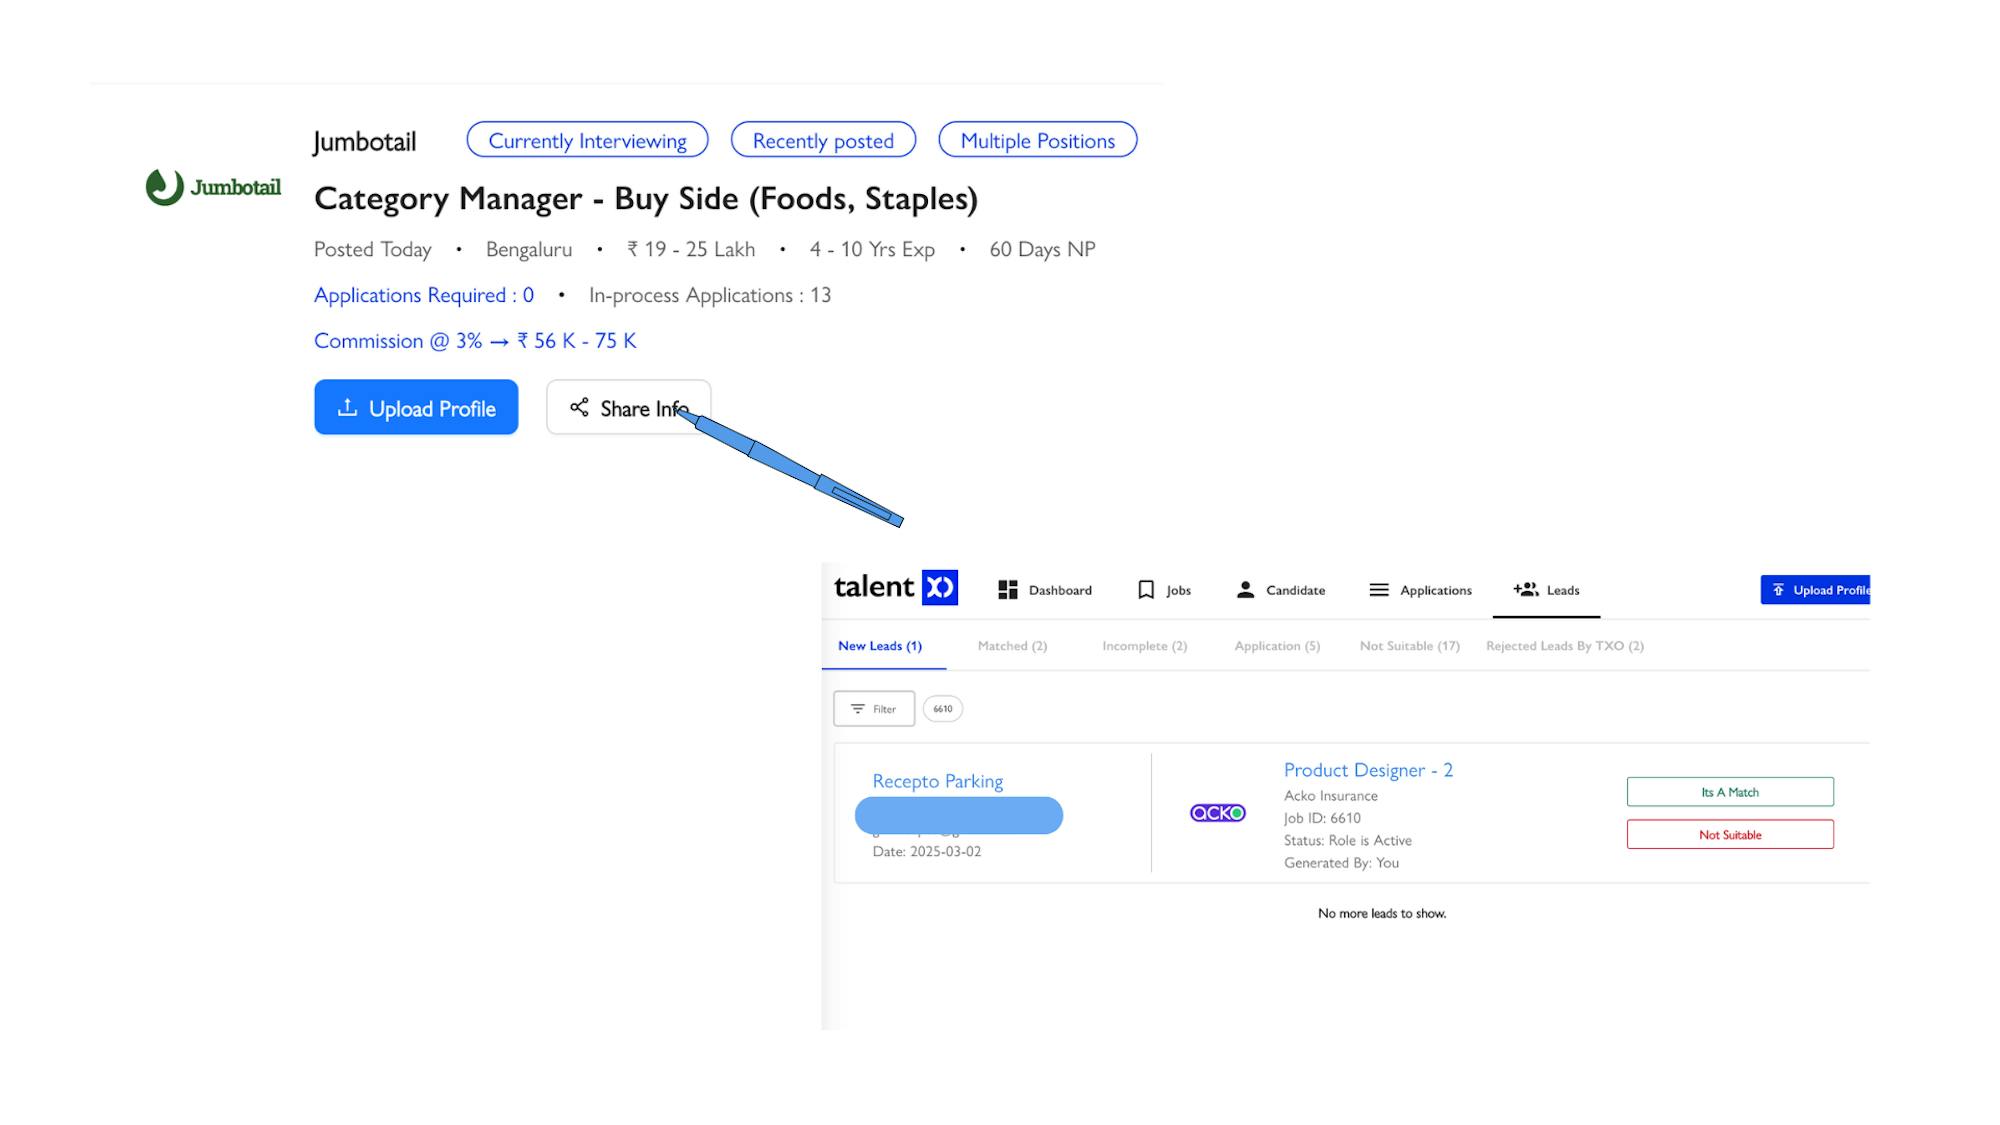Mark lead as Its A Match
This screenshot has height=1125, width=2000.
[1729, 792]
